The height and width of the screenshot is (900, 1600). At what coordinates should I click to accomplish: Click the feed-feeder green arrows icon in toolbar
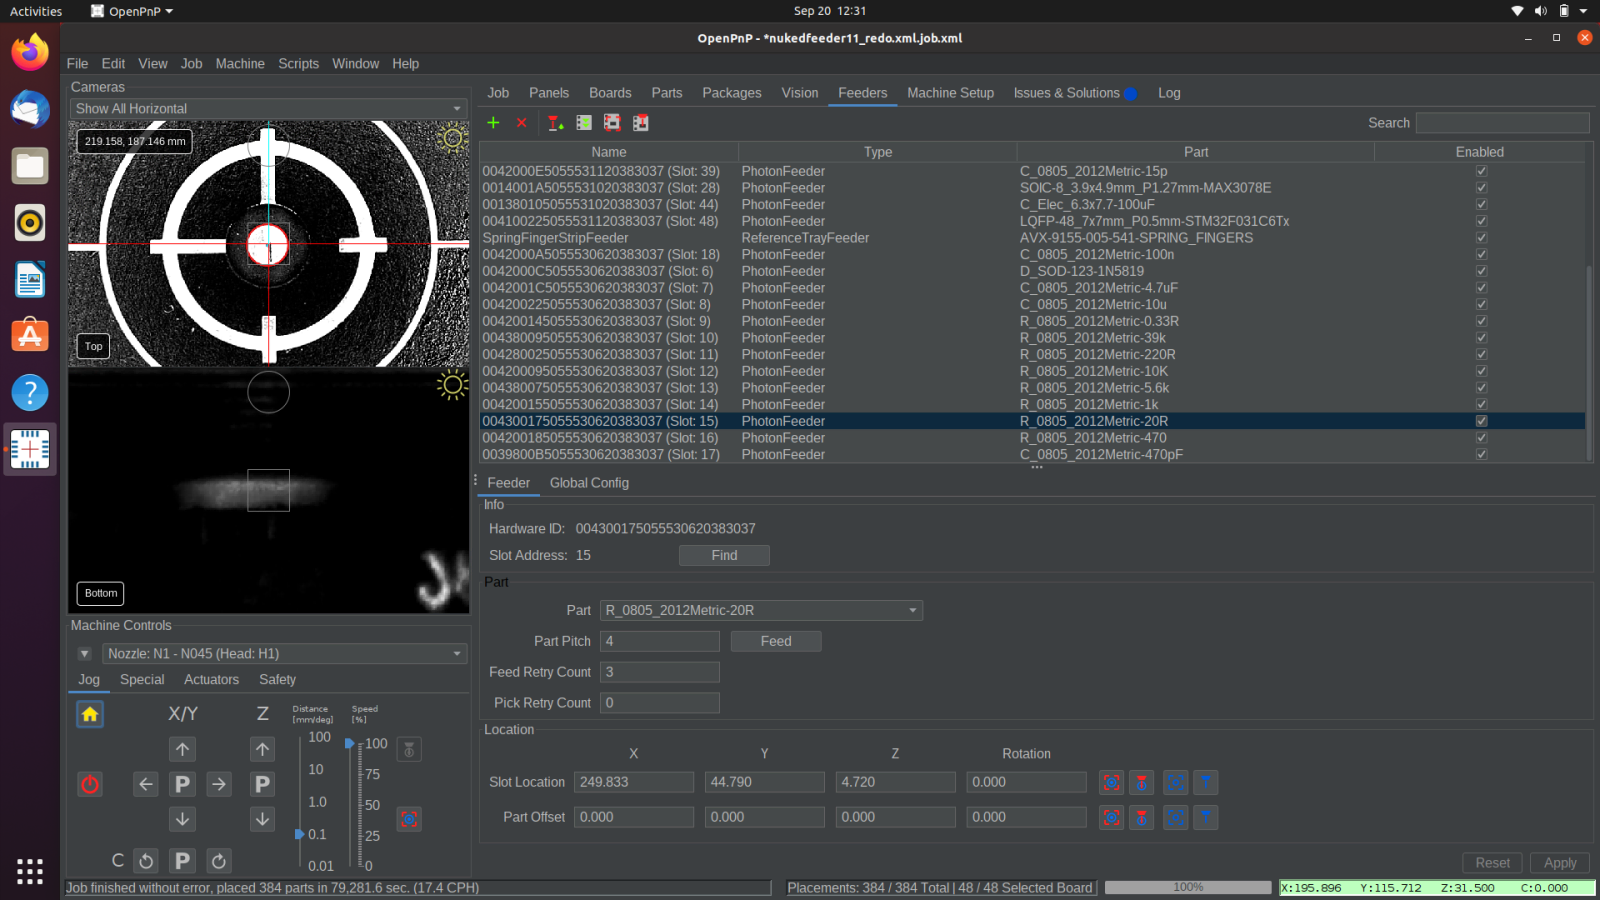coord(584,123)
